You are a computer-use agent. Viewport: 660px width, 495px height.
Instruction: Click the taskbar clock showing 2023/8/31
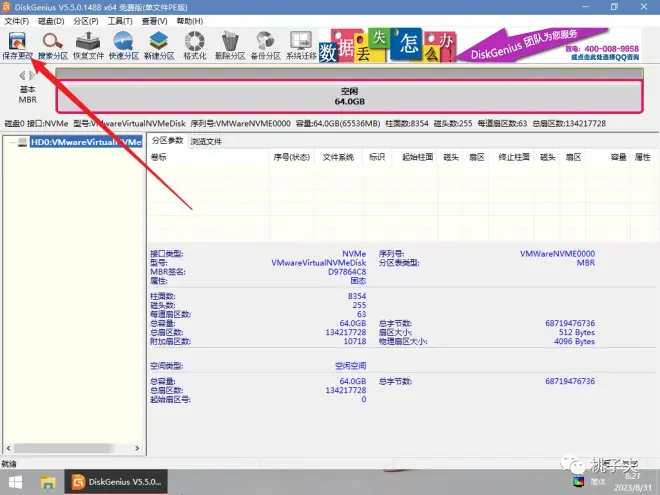(x=632, y=482)
